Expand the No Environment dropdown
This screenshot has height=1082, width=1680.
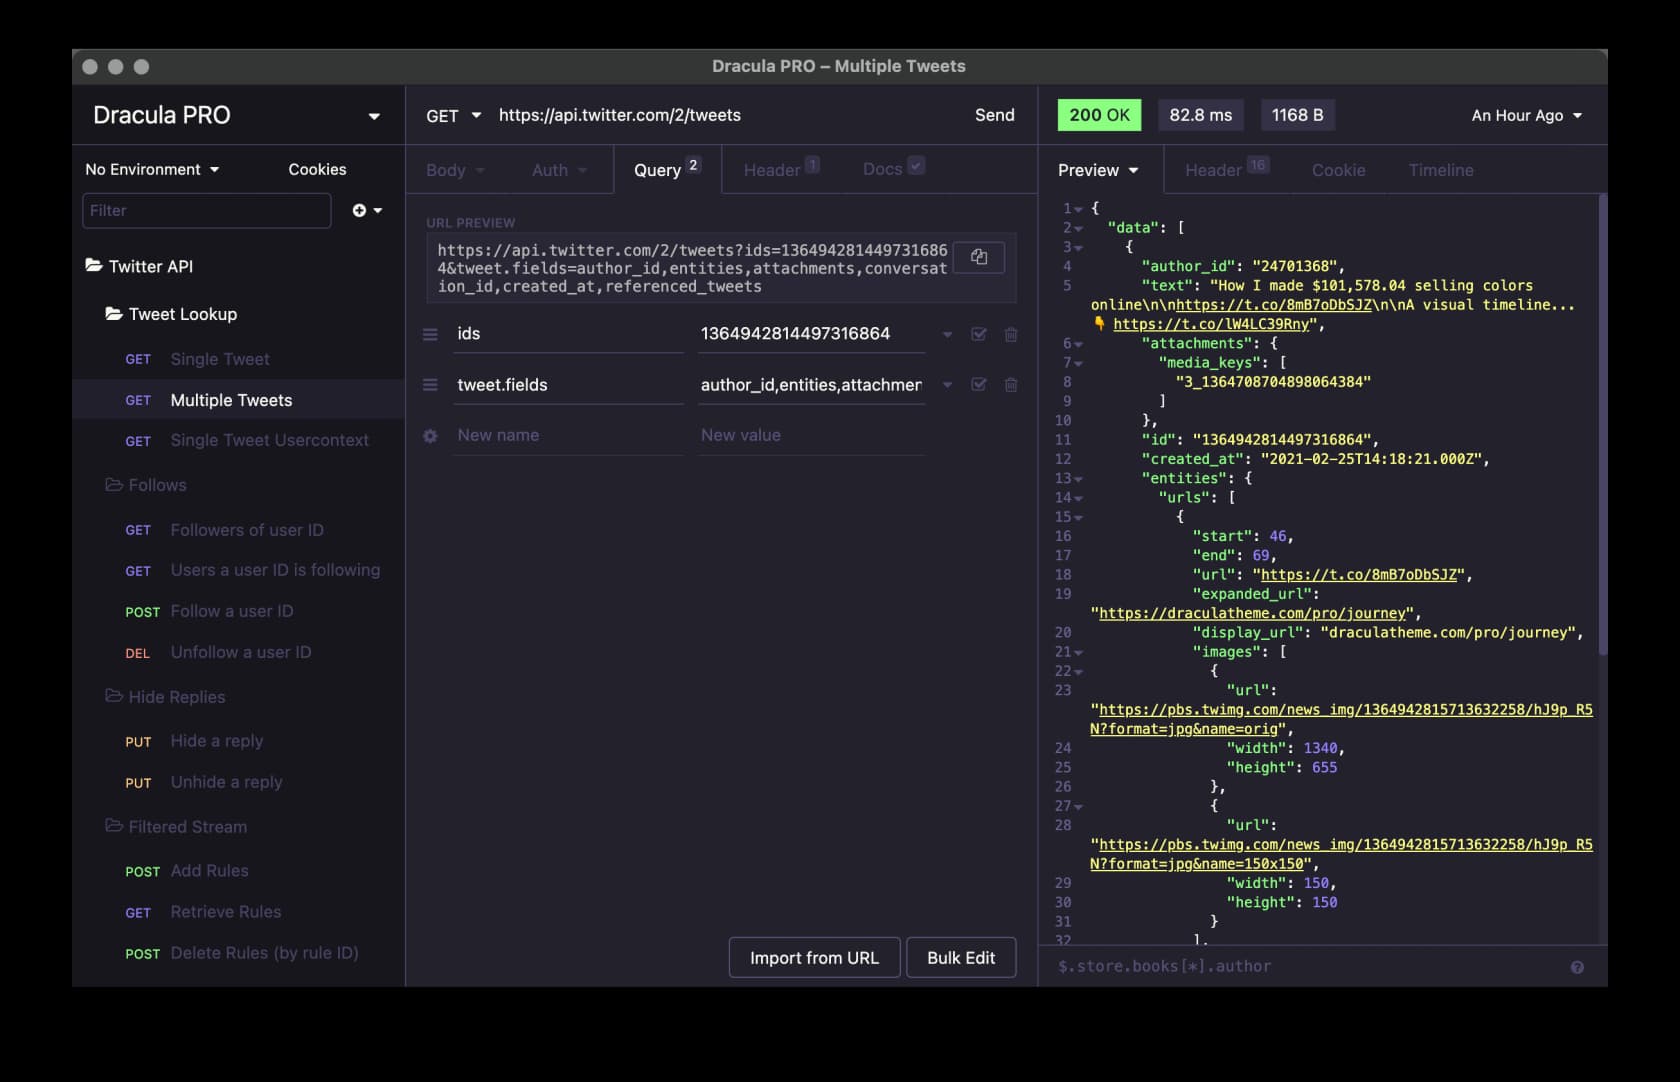pos(152,170)
